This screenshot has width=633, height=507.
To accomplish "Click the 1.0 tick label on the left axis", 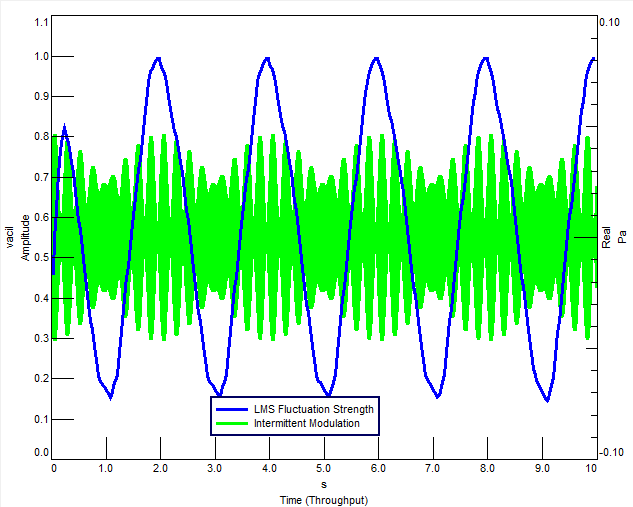I will tap(41, 56).
